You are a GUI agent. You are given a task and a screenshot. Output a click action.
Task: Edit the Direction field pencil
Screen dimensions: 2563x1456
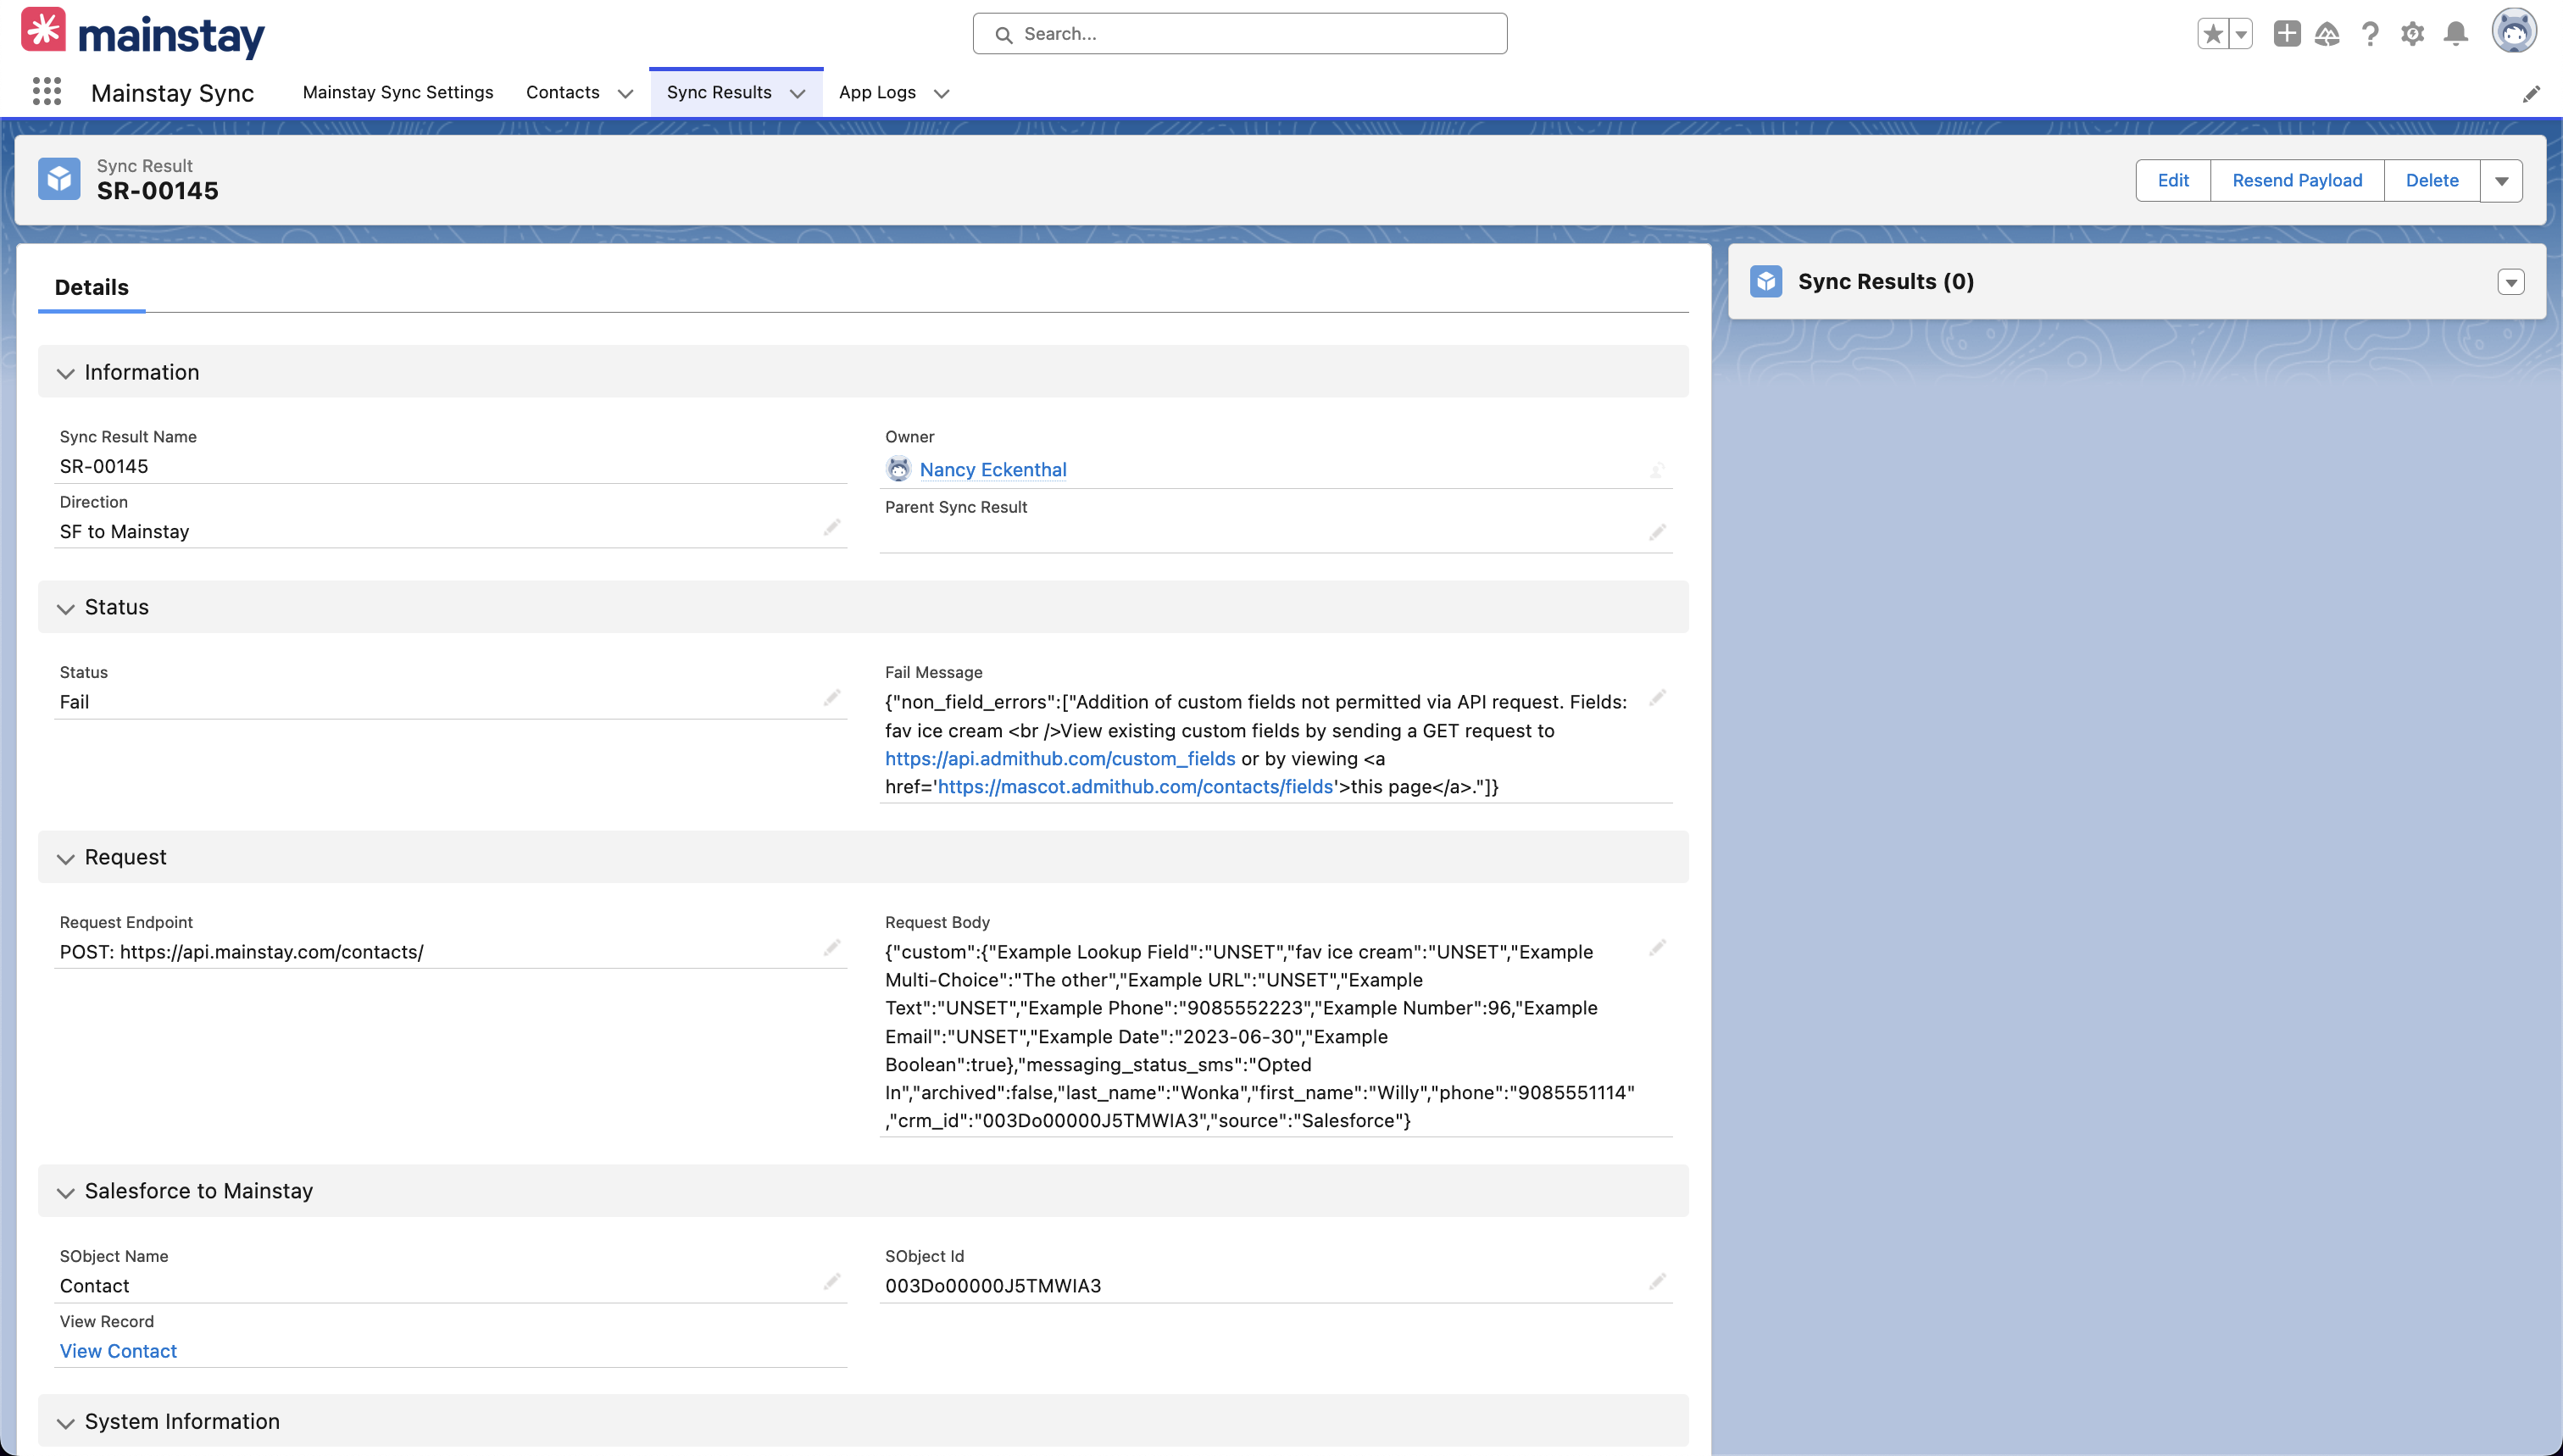pos(832,527)
